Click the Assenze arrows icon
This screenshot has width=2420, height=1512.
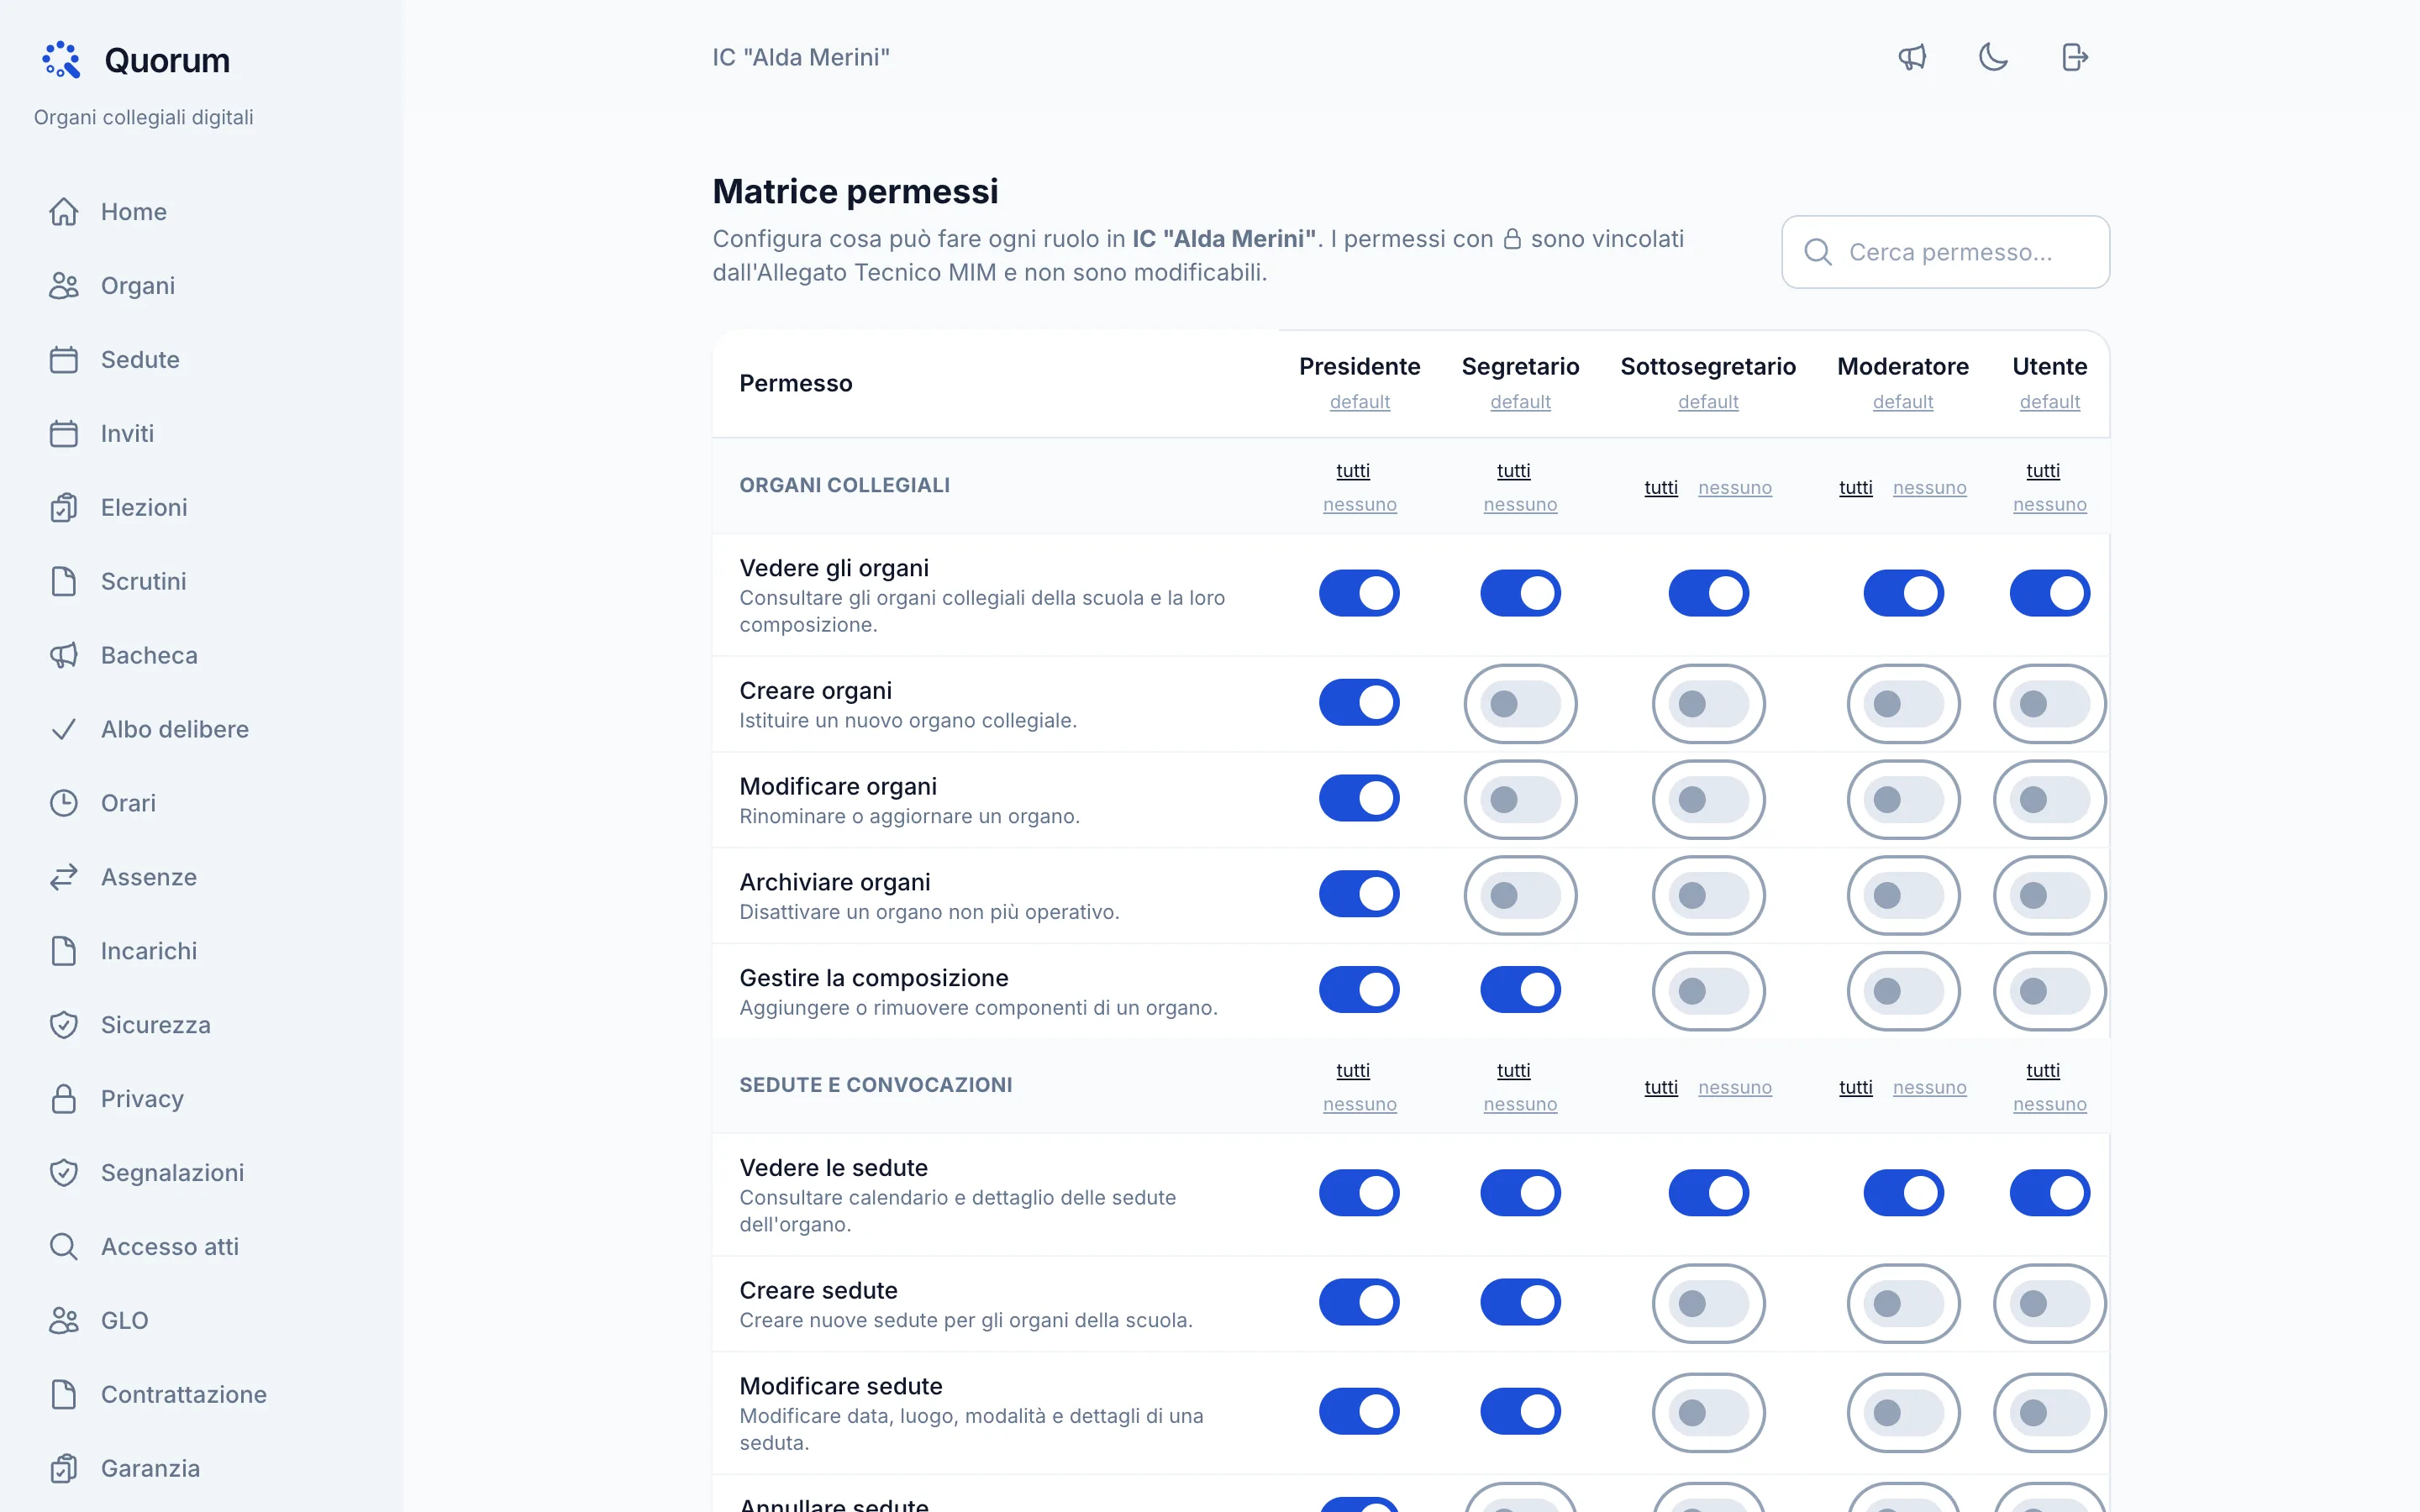(x=64, y=877)
